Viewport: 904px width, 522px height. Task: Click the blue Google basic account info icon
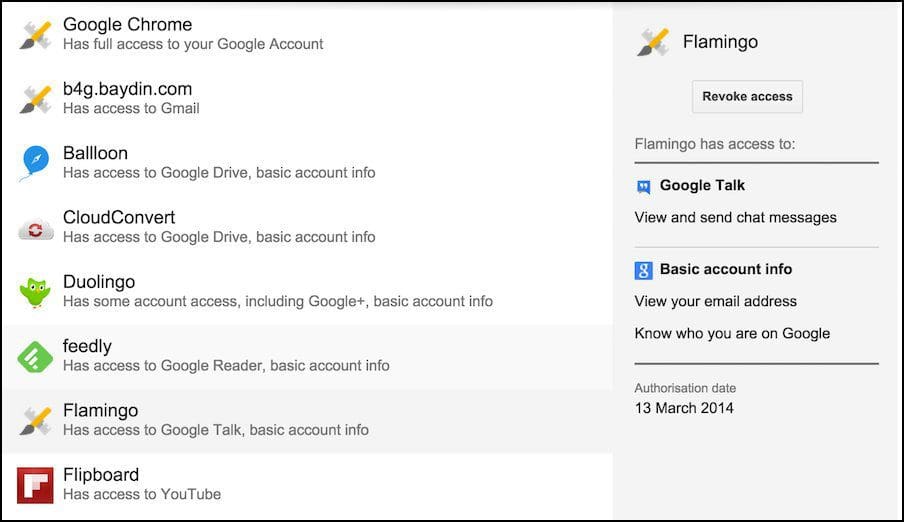tap(643, 270)
